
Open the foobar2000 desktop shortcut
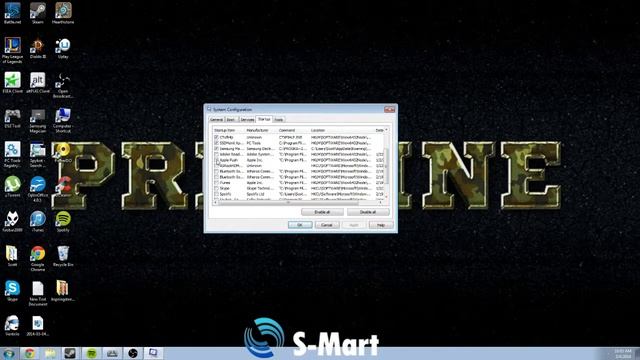click(12, 222)
